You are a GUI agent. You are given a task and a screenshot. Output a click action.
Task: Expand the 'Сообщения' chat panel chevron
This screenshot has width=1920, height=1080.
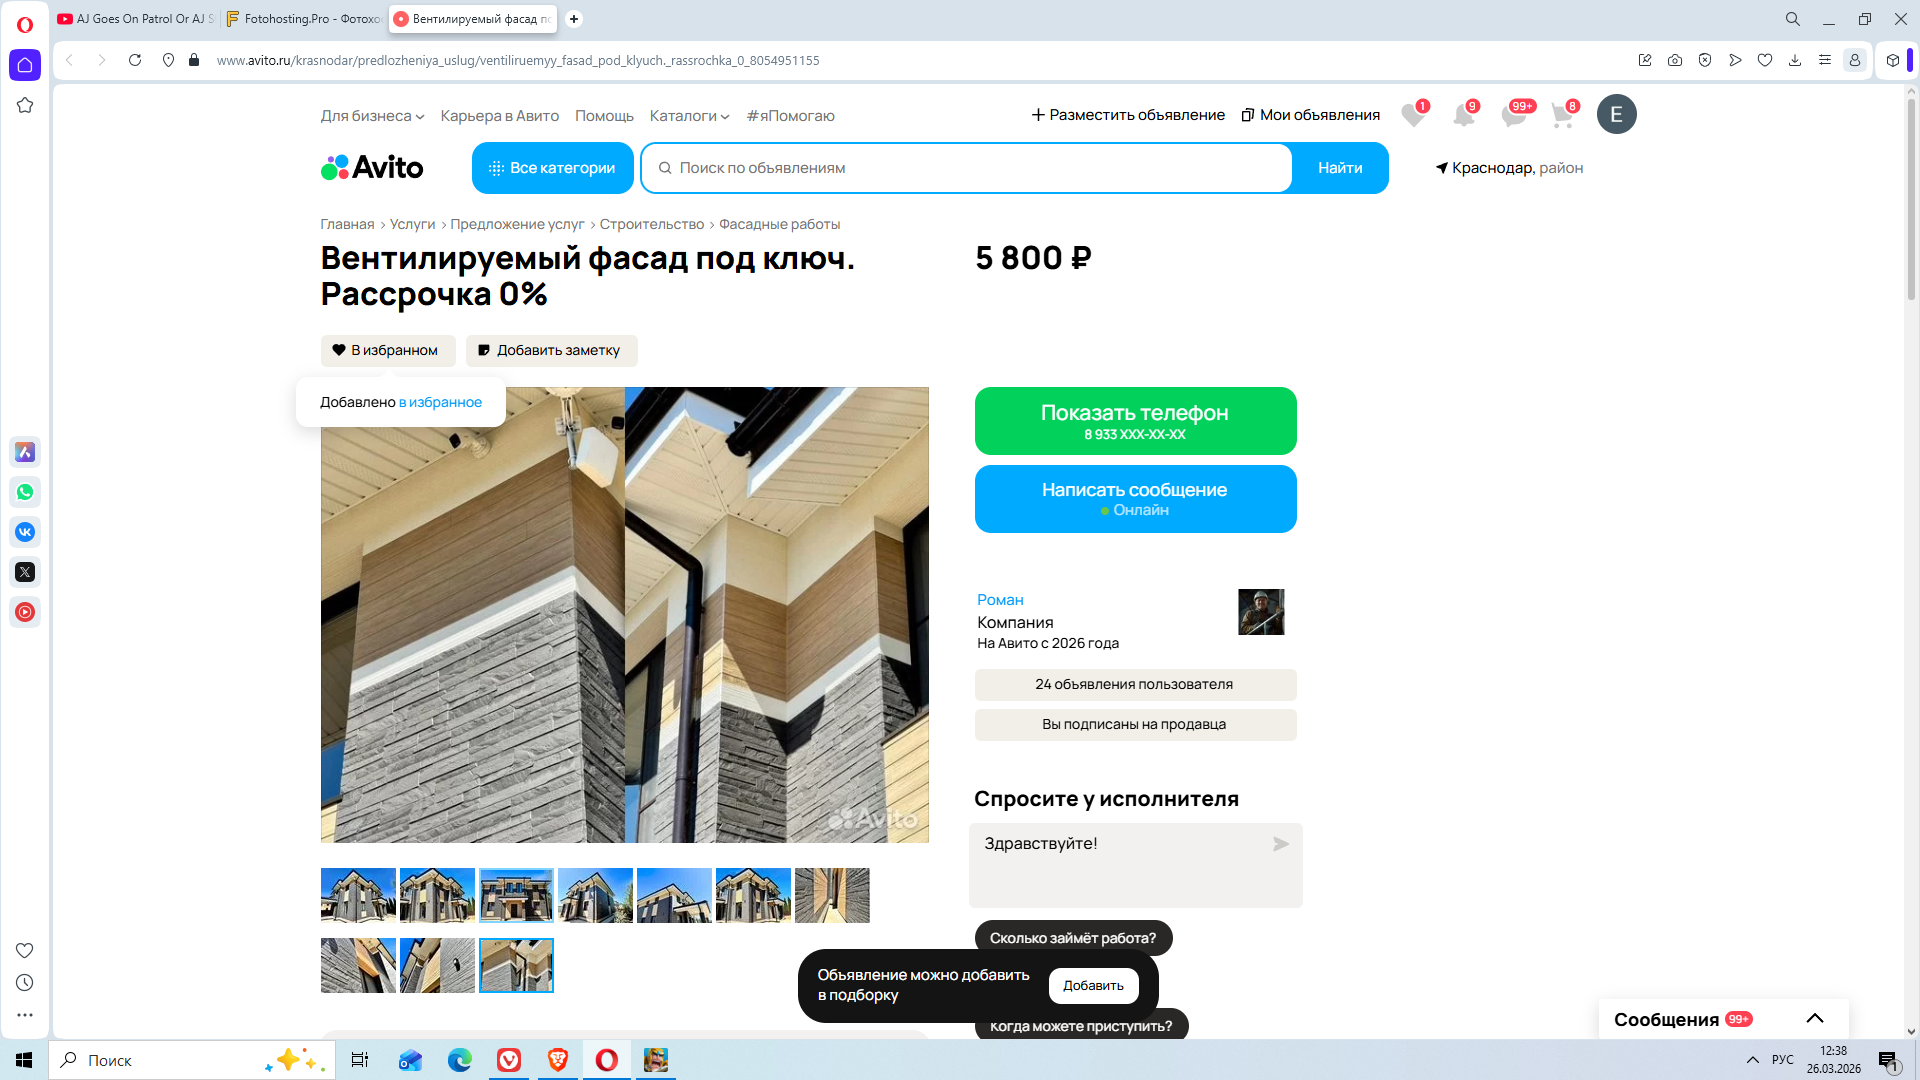1815,1018
